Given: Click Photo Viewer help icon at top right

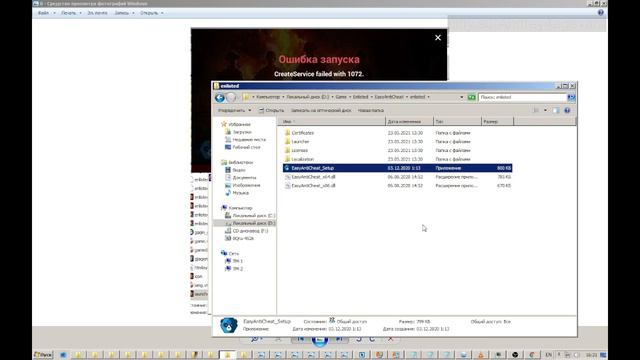Looking at the screenshot, I should (600, 13).
